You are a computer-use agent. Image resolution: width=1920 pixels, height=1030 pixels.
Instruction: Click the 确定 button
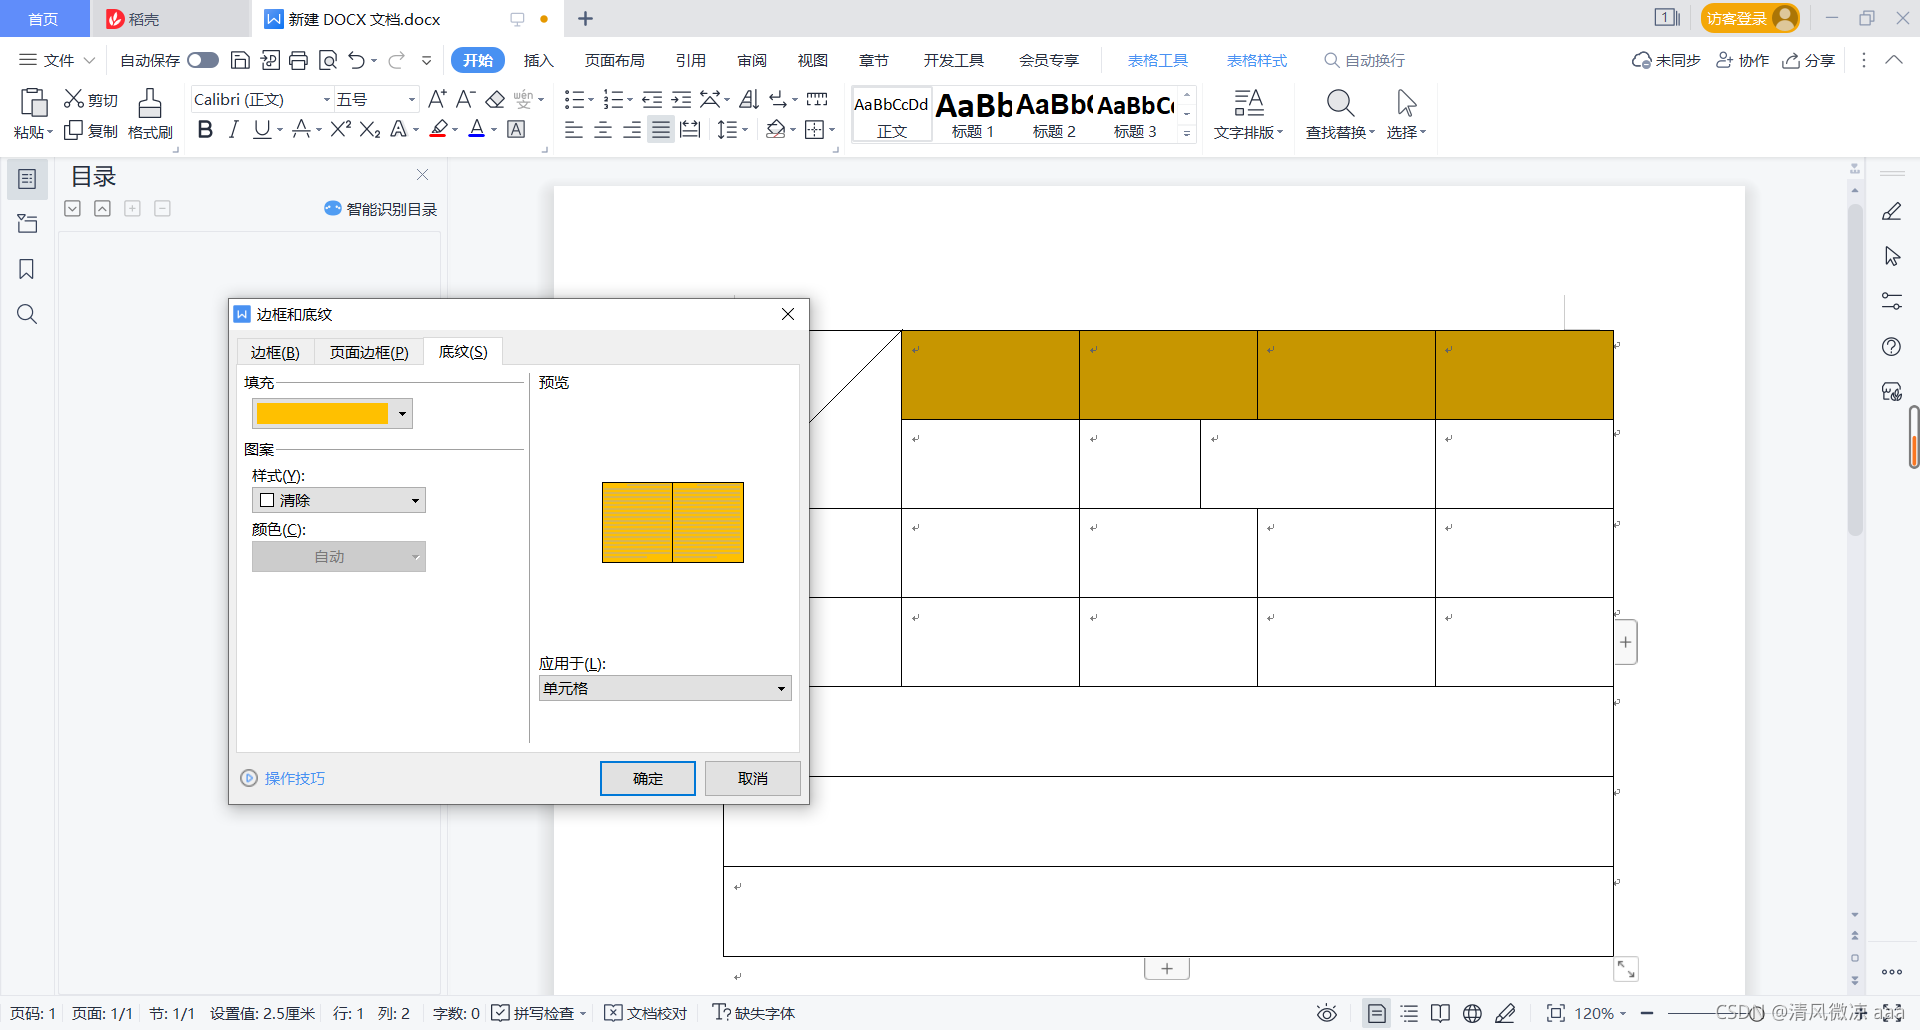coord(648,778)
